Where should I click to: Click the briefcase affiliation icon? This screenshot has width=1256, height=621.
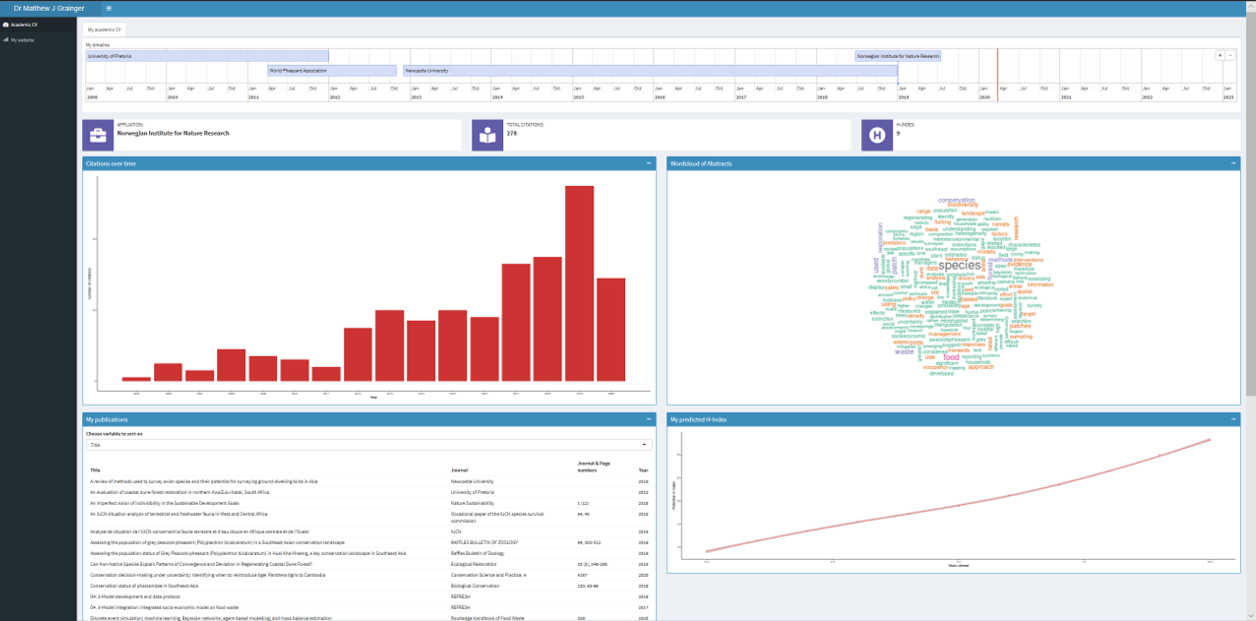(x=98, y=135)
